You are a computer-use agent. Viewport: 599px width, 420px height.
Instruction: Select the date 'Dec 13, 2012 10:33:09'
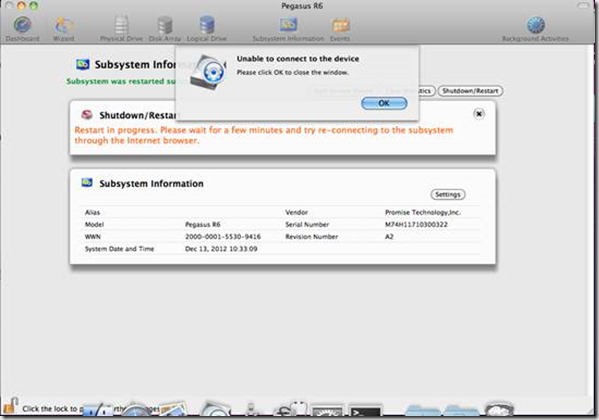coord(221,249)
